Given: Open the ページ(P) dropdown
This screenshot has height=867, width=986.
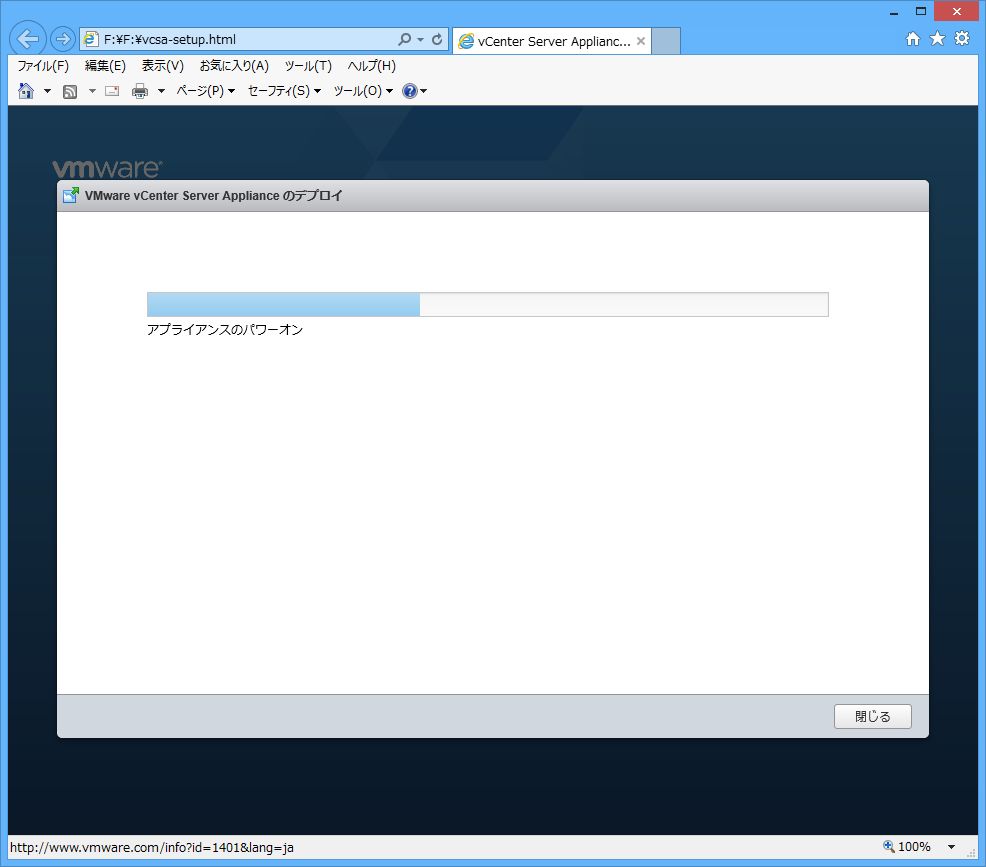Looking at the screenshot, I should [205, 91].
